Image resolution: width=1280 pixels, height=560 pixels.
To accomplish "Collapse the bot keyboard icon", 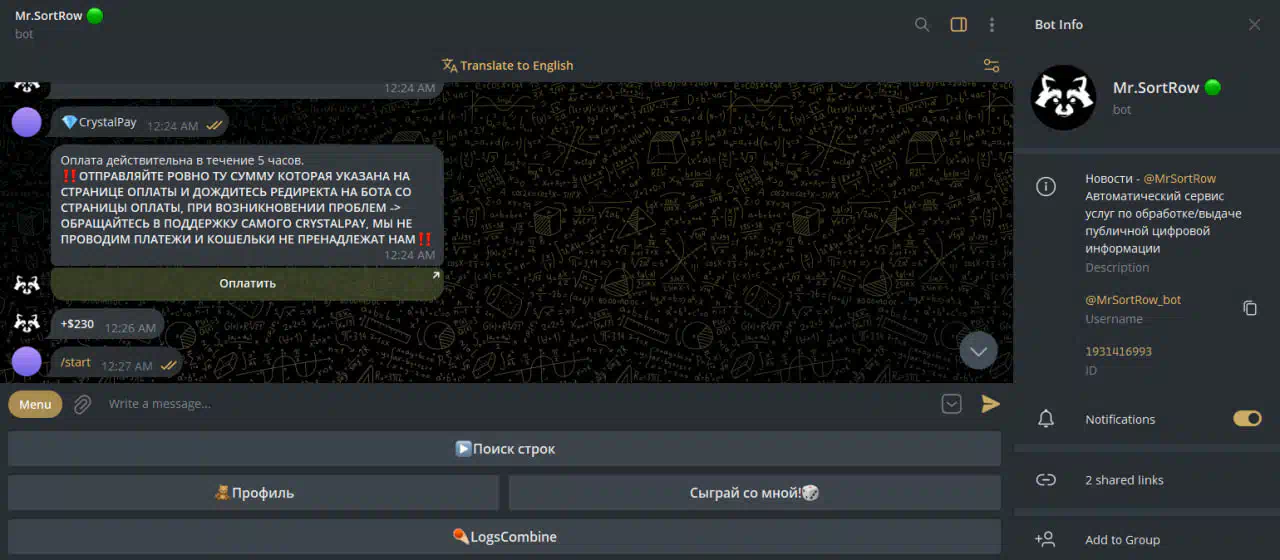I will tap(951, 404).
